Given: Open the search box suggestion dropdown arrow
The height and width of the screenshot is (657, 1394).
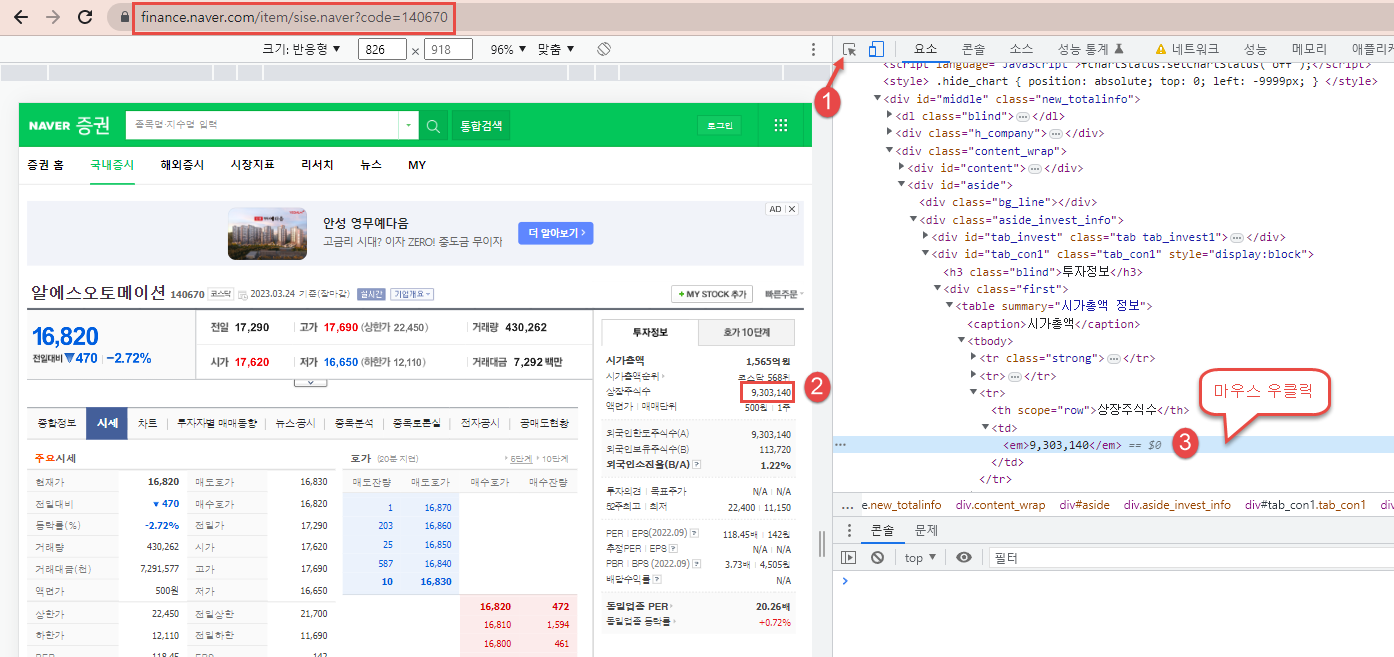Looking at the screenshot, I should (408, 125).
